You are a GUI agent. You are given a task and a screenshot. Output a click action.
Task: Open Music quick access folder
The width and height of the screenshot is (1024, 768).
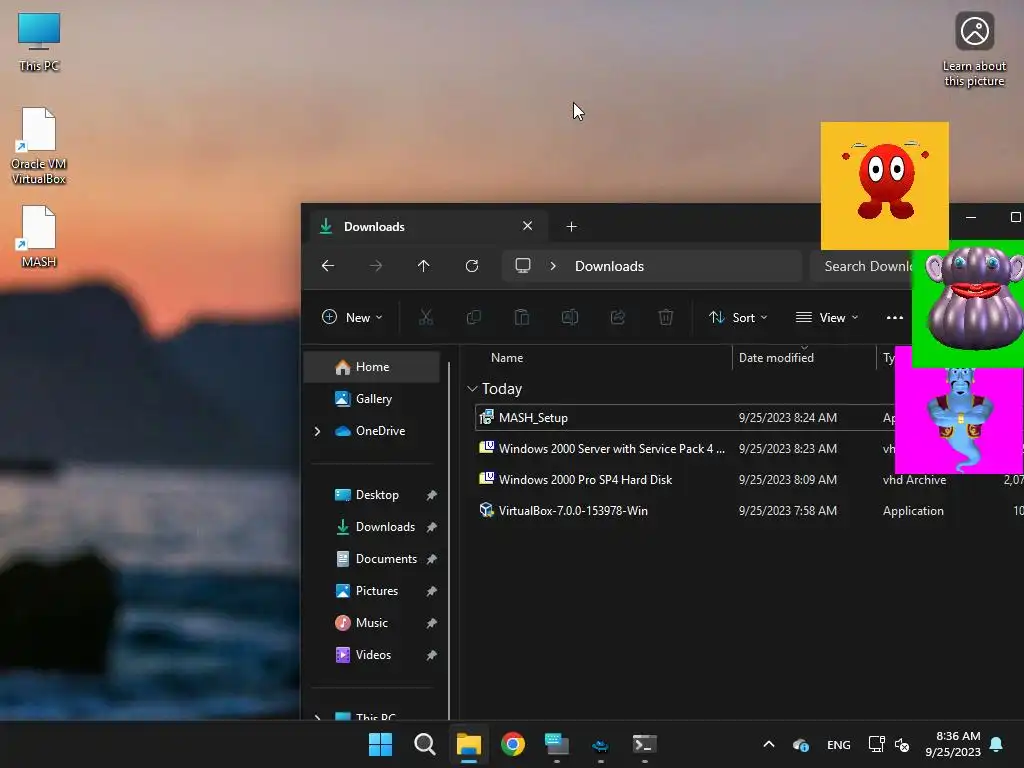[372, 623]
